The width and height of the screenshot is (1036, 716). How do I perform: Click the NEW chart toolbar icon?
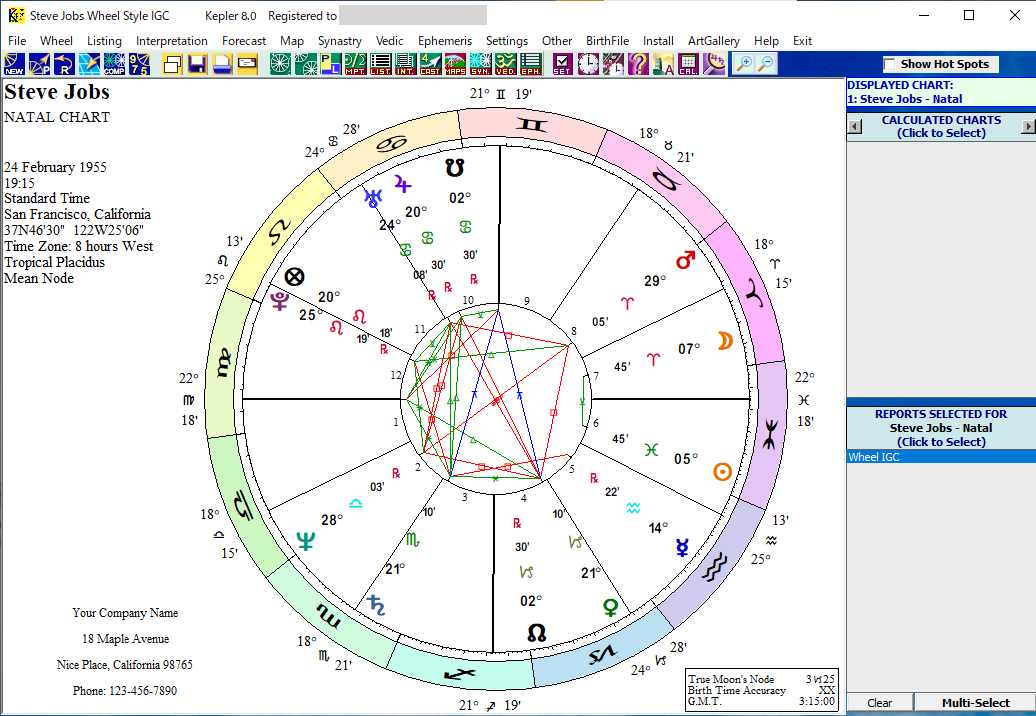[x=14, y=64]
